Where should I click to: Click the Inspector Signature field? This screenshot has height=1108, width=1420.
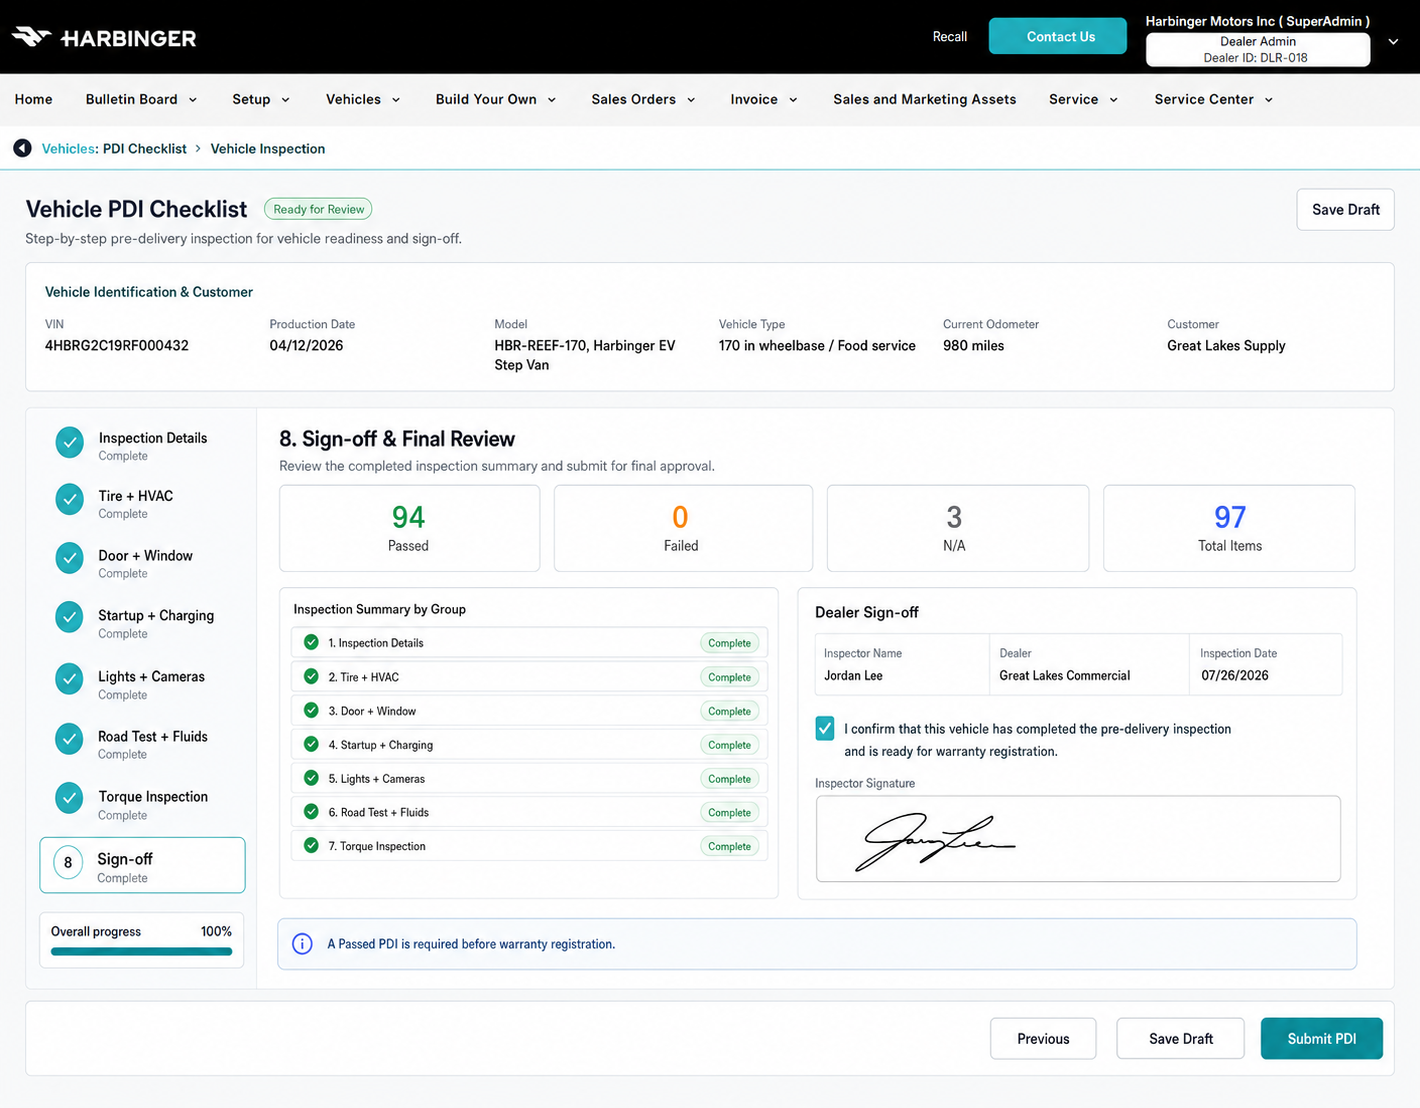pyautogui.click(x=1078, y=839)
